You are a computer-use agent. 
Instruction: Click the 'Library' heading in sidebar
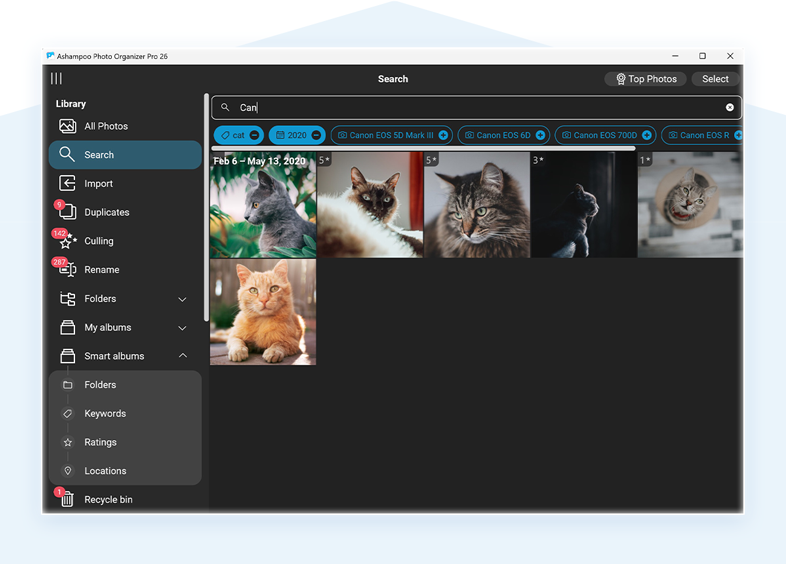click(x=71, y=104)
